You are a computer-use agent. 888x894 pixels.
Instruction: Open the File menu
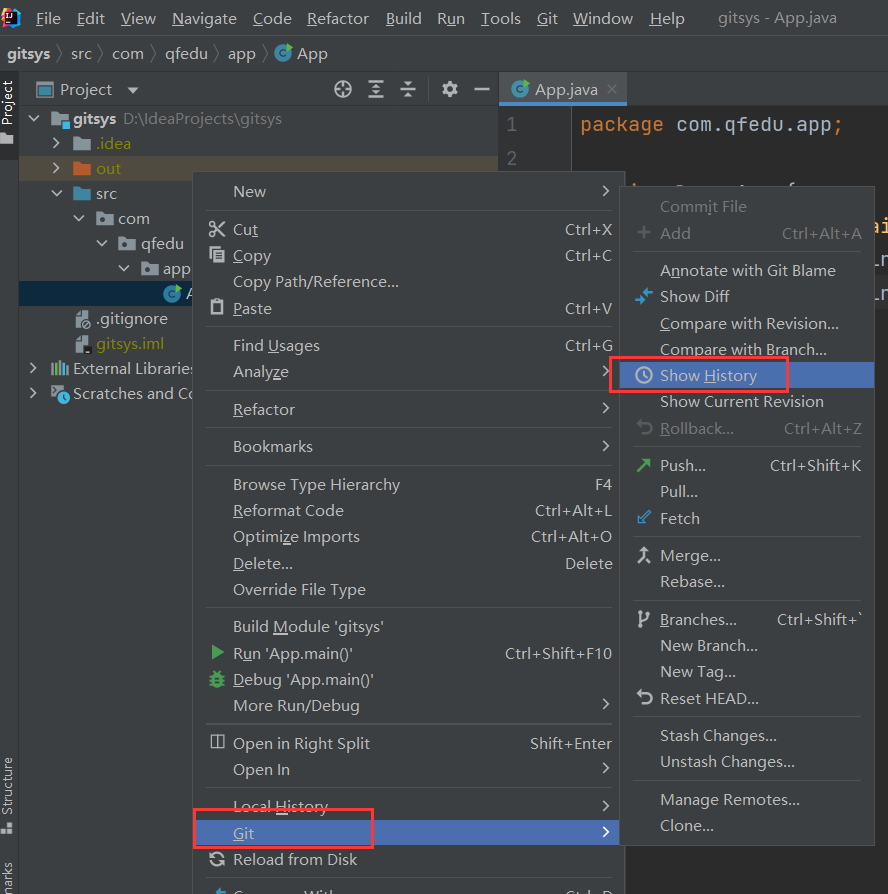48,18
